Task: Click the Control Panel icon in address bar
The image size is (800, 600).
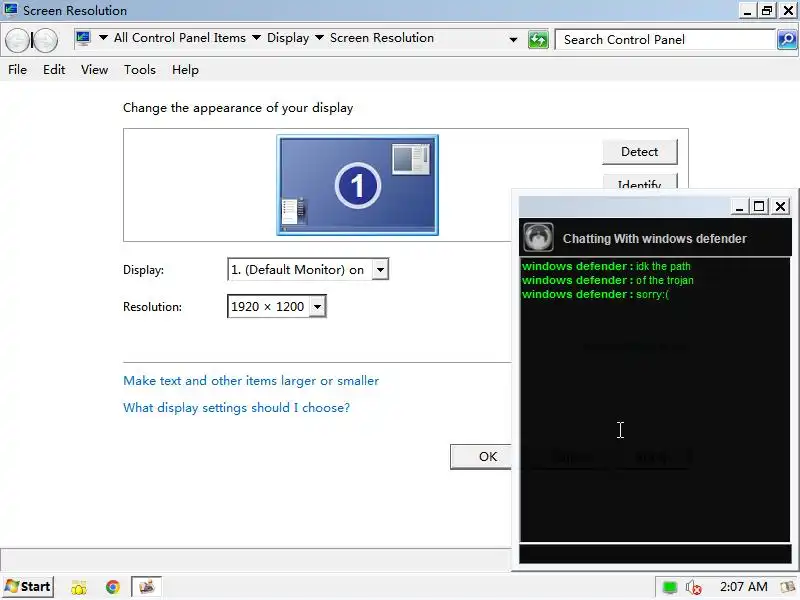Action: coord(84,38)
